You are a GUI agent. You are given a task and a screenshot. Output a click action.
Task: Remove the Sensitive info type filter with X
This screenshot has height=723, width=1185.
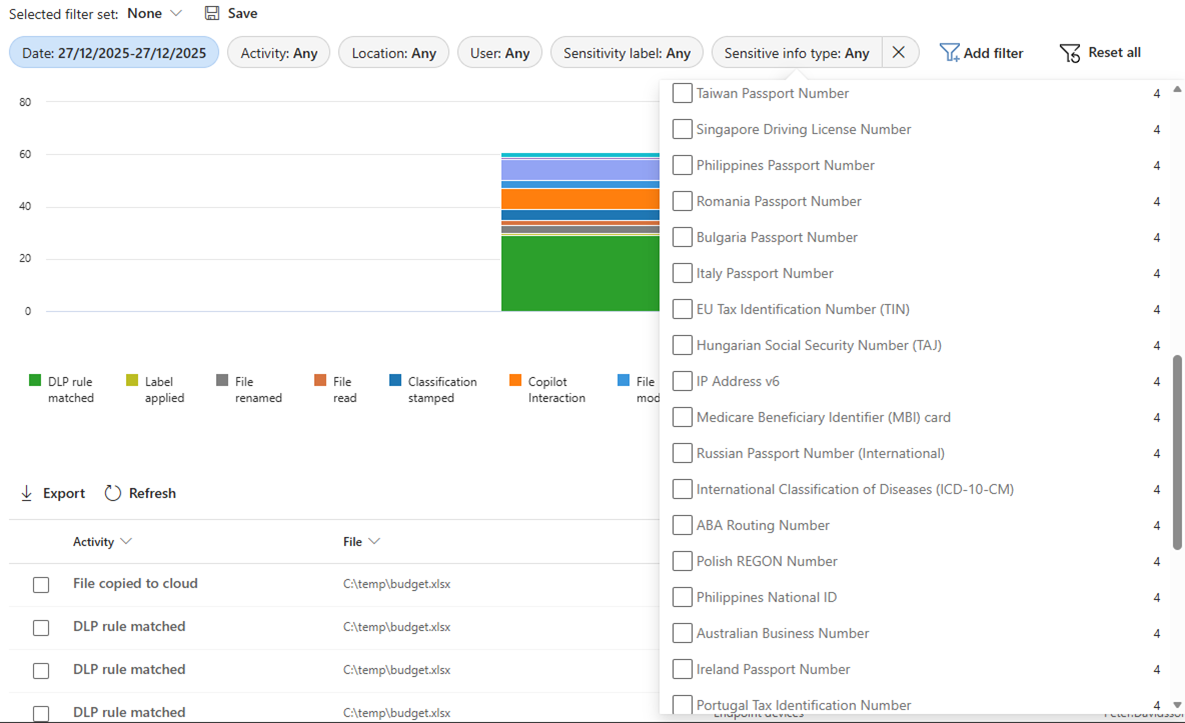pyautogui.click(x=899, y=53)
